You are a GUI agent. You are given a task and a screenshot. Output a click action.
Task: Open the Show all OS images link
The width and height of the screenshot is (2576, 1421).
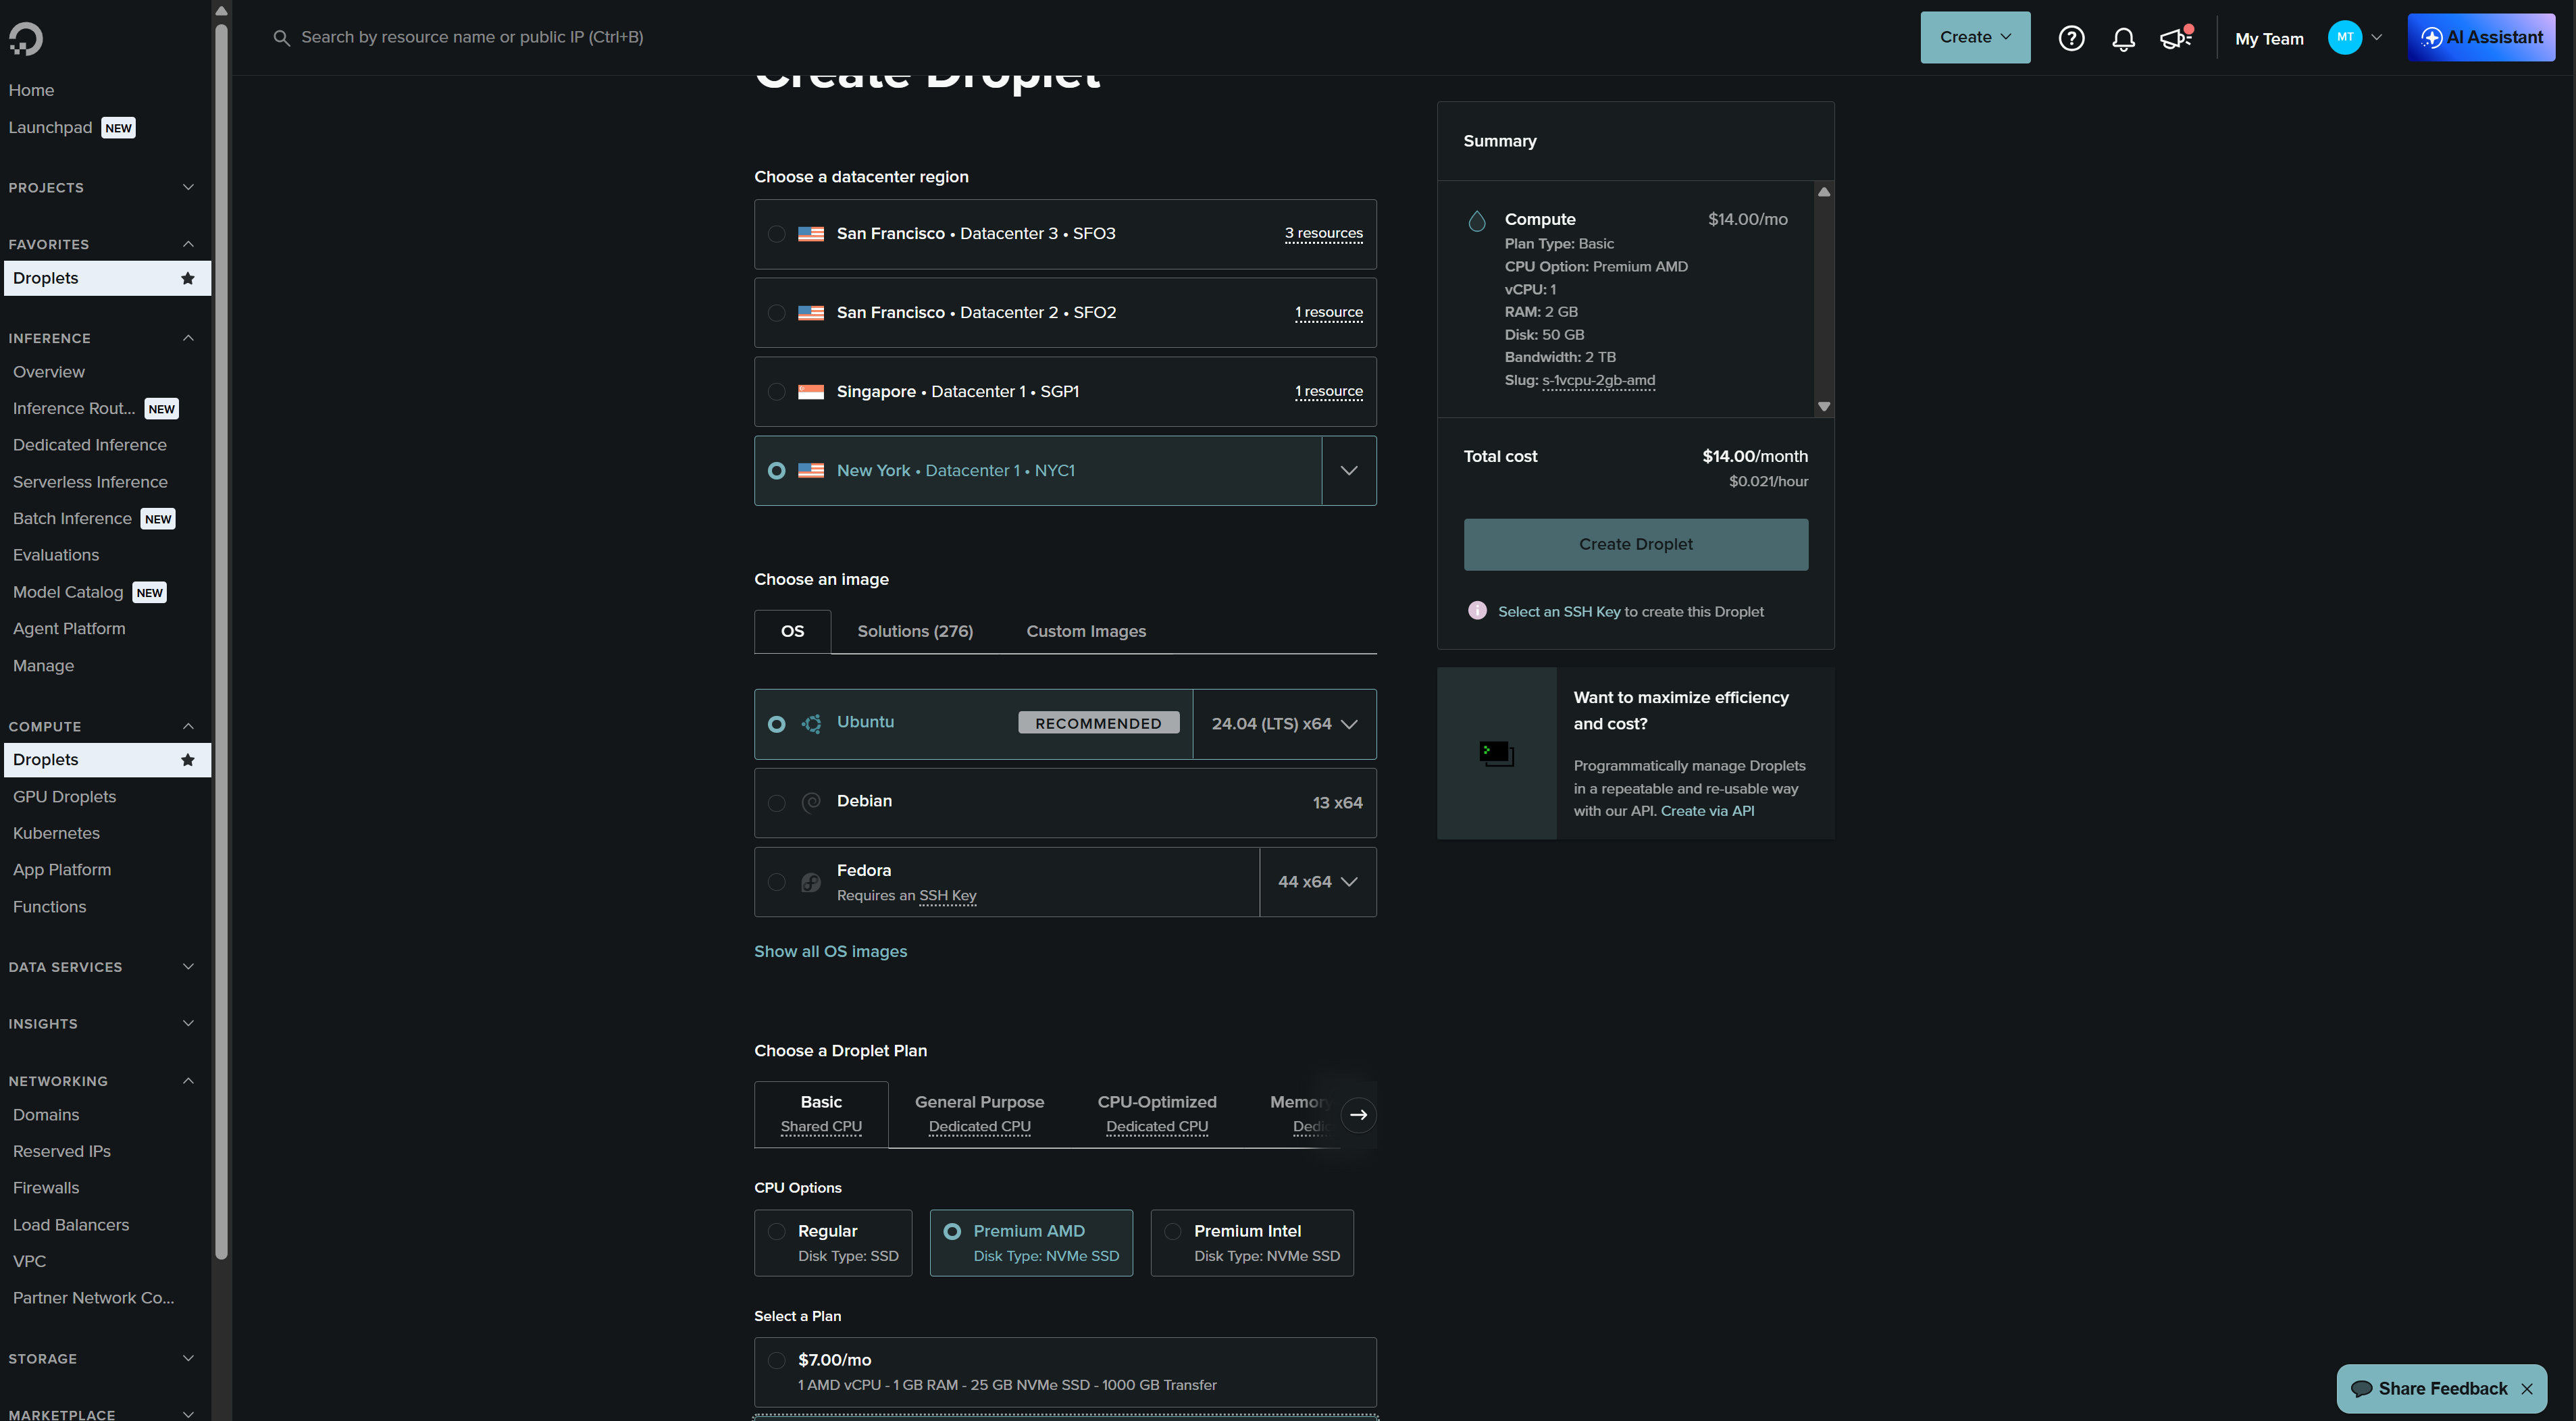[830, 951]
